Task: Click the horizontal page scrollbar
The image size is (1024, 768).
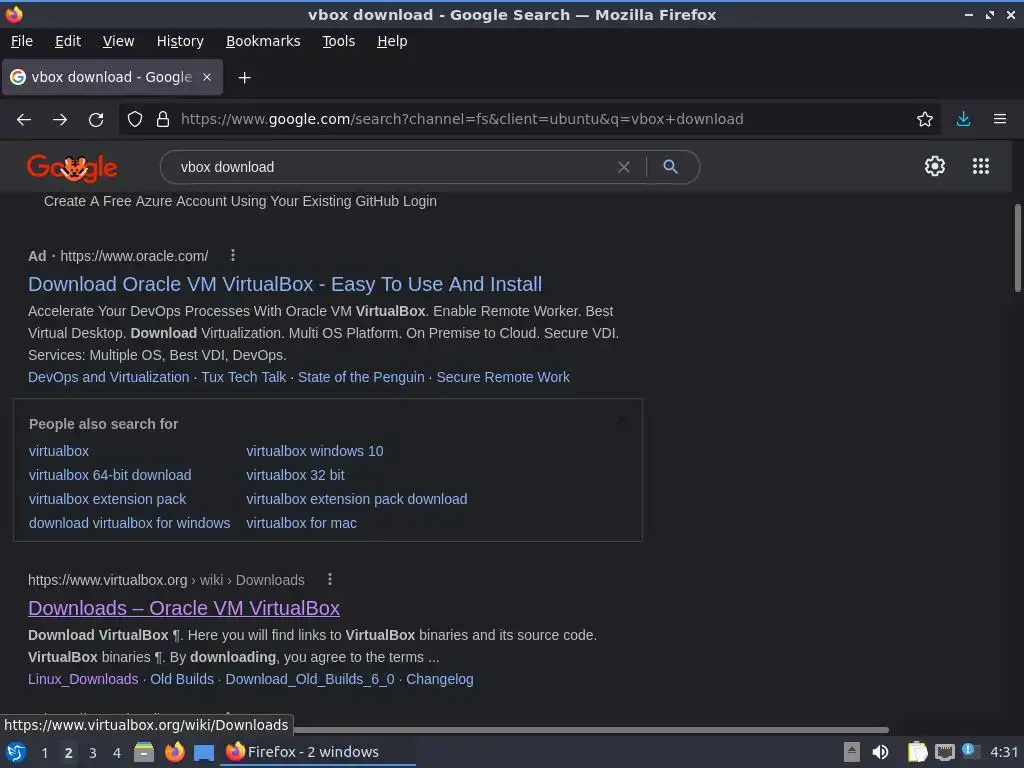Action: coord(591,729)
